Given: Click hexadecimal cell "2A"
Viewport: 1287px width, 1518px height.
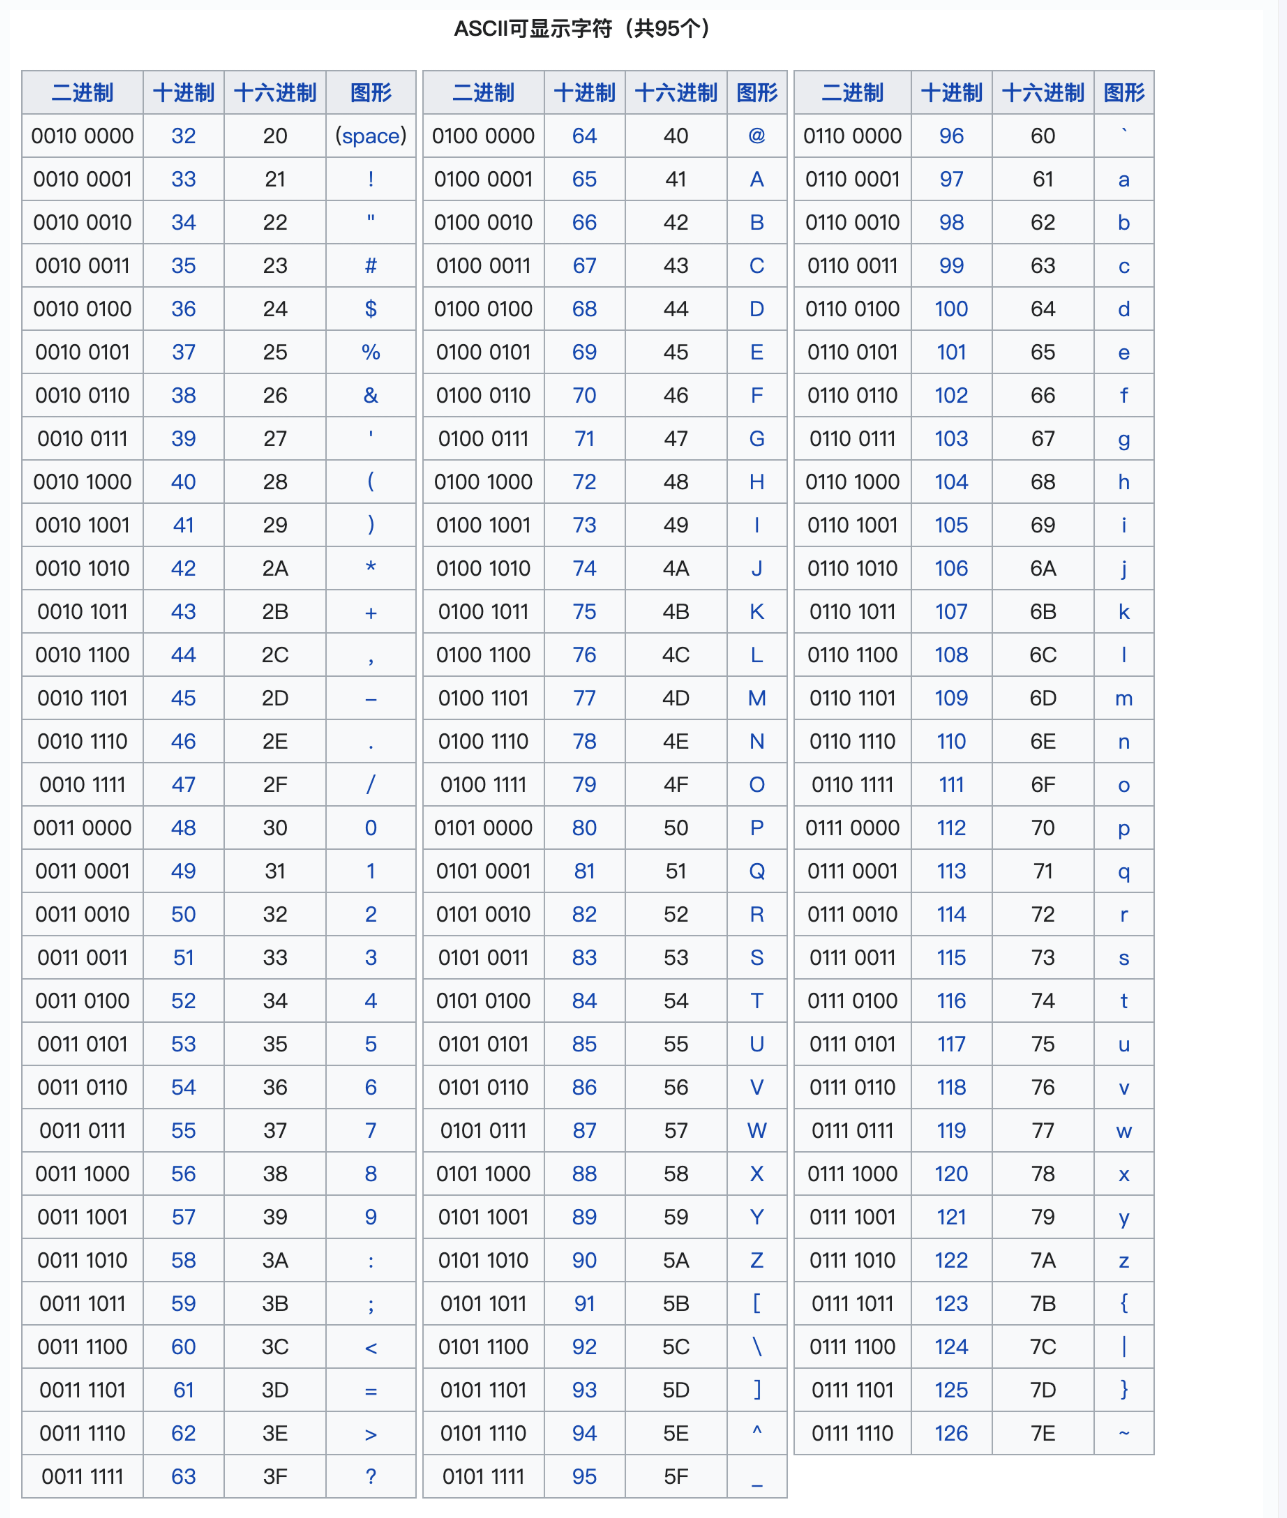Looking at the screenshot, I should 275,568.
